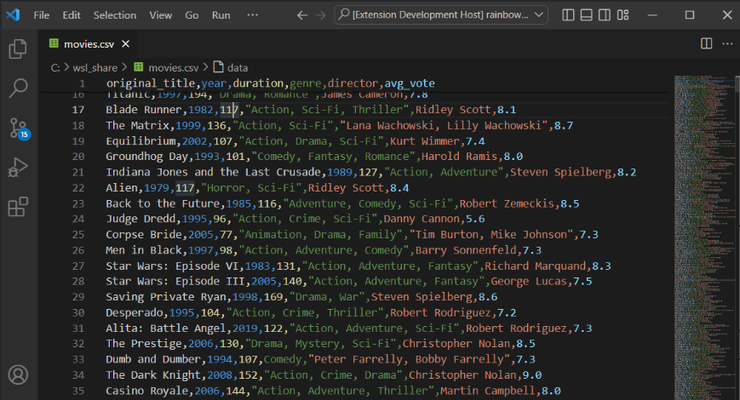Viewport: 740px width, 400px height.
Task: Expand the overflow menu ellipsis in menu bar
Action: [x=252, y=15]
